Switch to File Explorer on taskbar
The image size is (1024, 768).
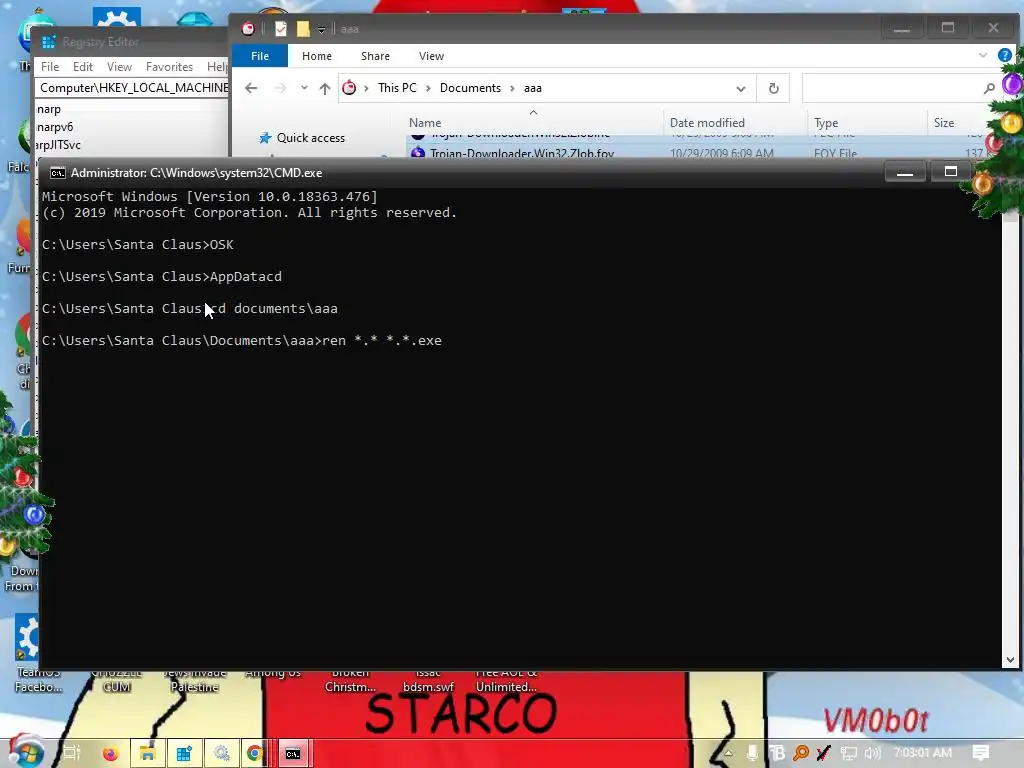point(148,753)
